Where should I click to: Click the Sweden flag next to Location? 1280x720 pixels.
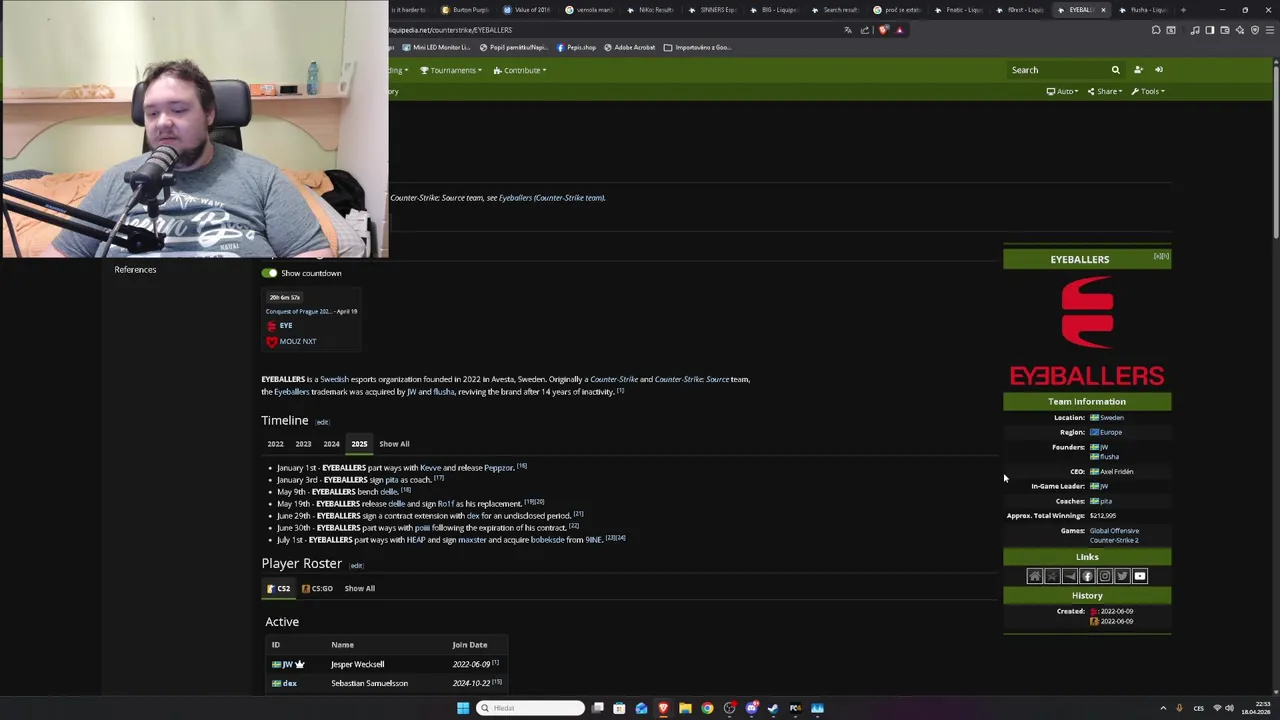point(1094,417)
